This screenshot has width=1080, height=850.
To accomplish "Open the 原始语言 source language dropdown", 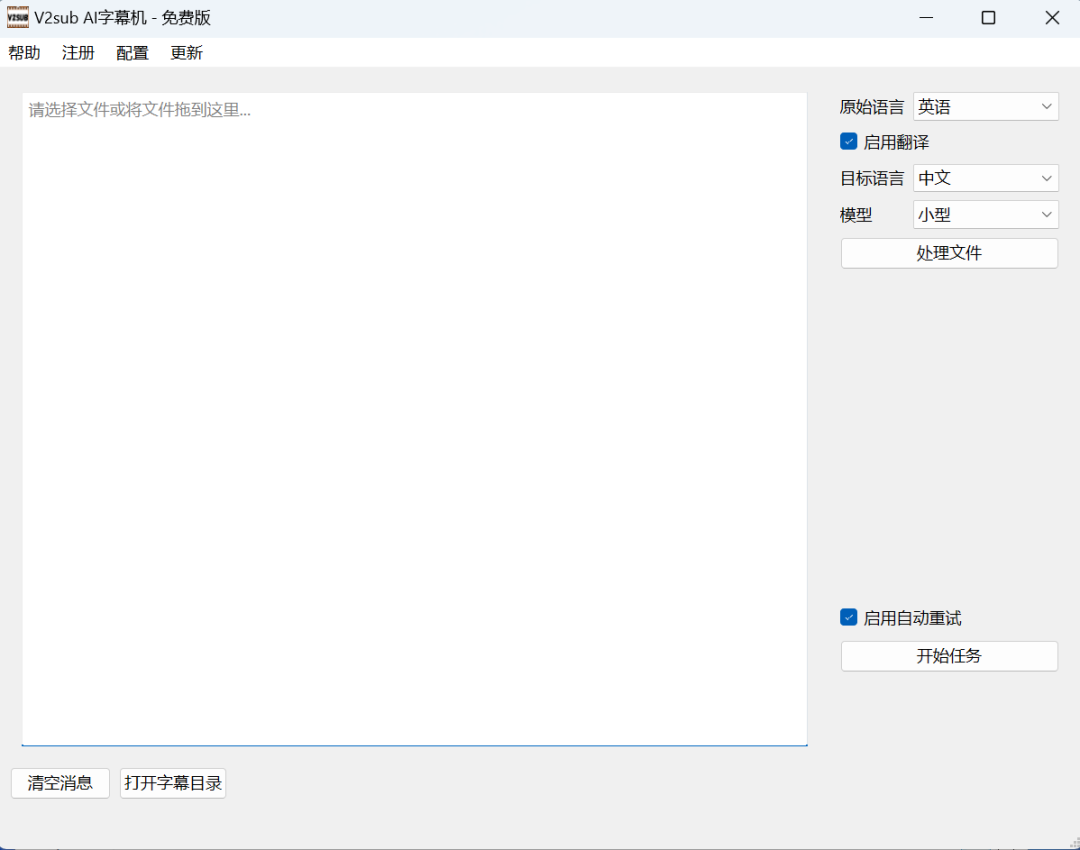I will pos(985,106).
